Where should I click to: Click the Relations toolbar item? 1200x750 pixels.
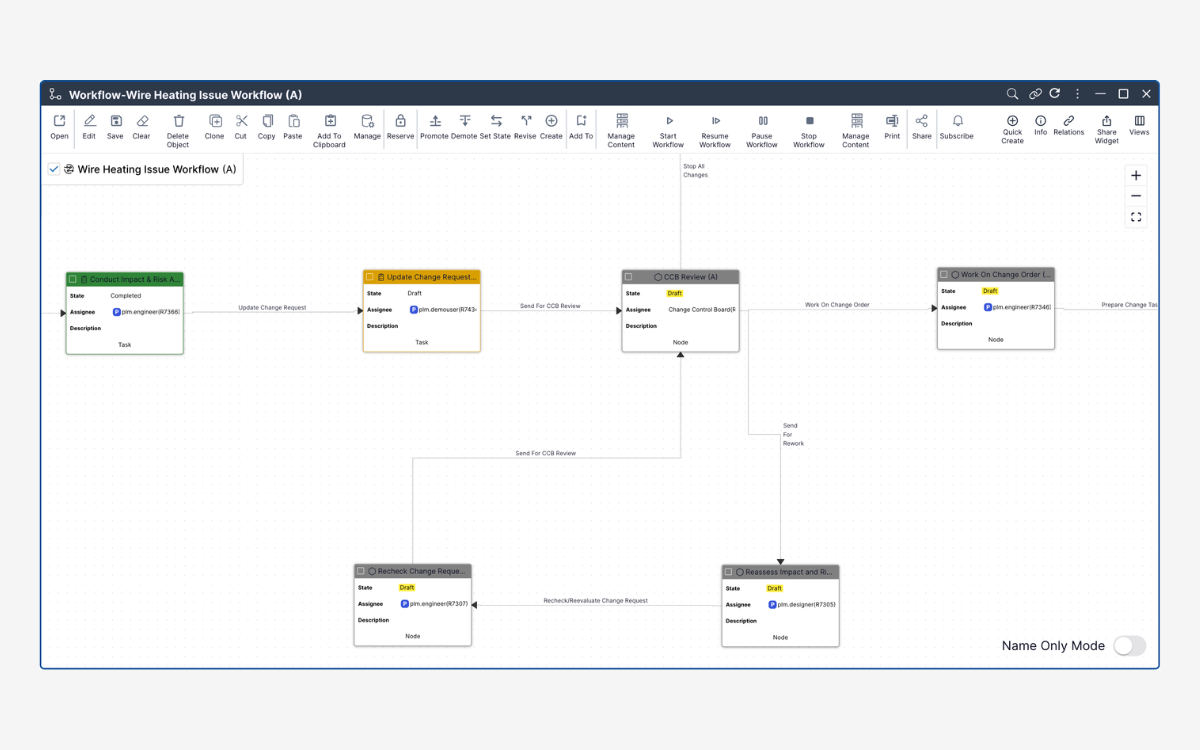[1068, 121]
